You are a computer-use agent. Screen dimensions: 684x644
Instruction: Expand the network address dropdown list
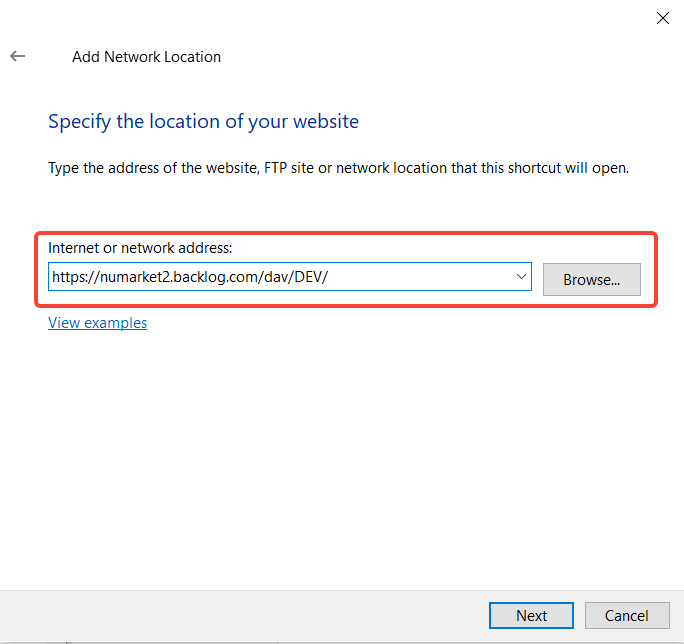click(x=521, y=277)
